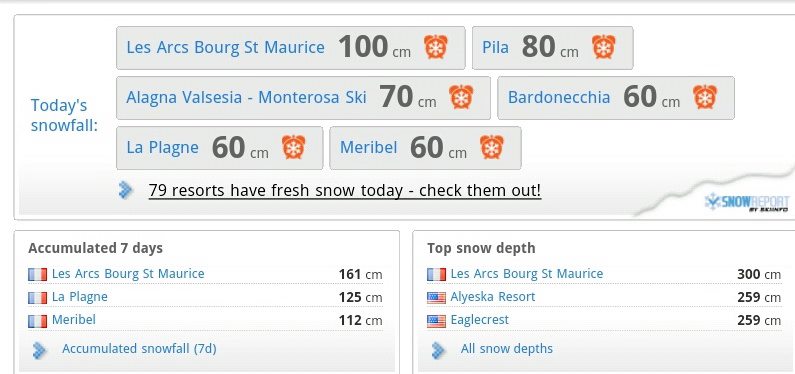Select Pila resort in today's snowfall
The image size is (795, 374).
[x=495, y=48]
